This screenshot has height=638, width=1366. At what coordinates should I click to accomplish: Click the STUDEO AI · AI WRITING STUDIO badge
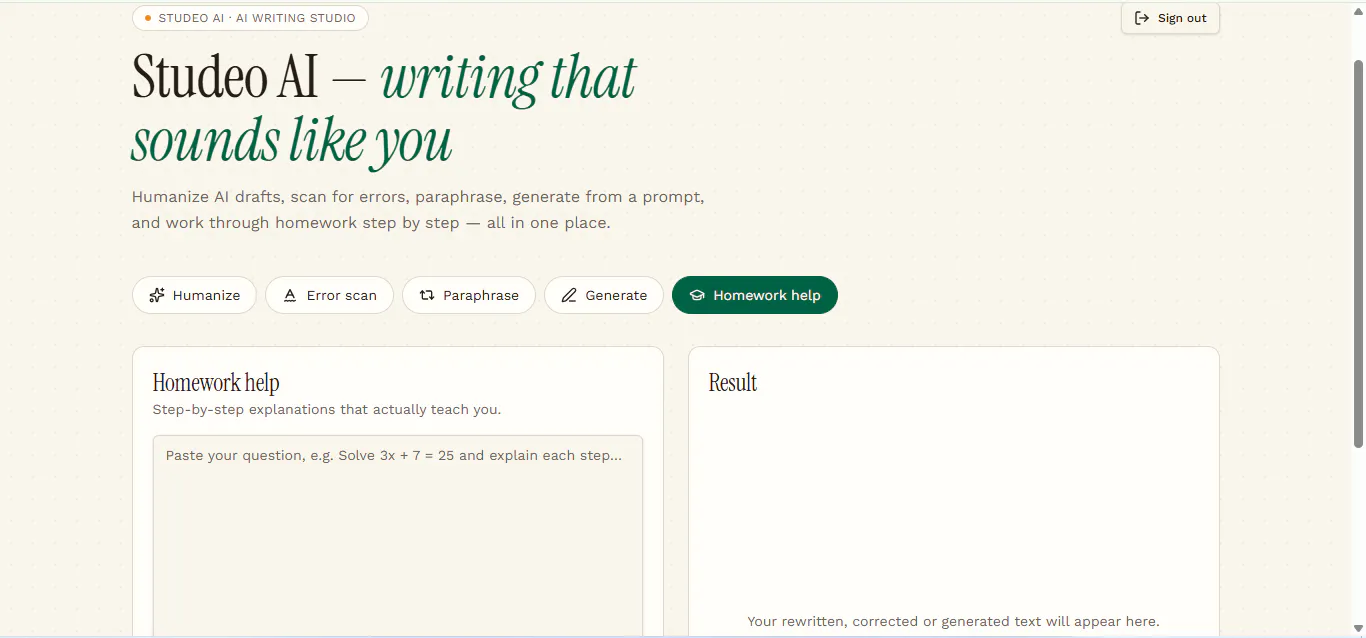250,18
